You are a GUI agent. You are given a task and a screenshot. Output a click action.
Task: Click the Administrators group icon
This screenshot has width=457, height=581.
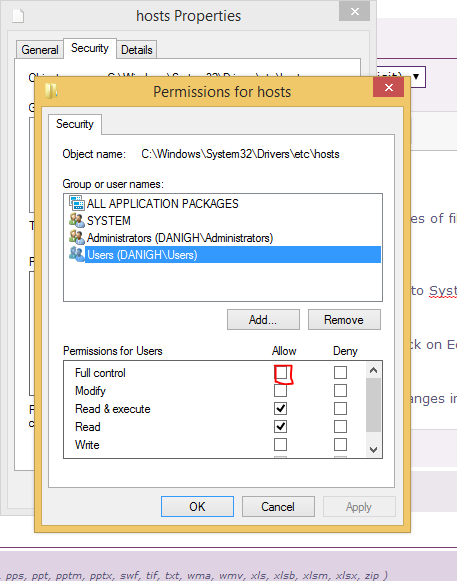[x=77, y=237]
